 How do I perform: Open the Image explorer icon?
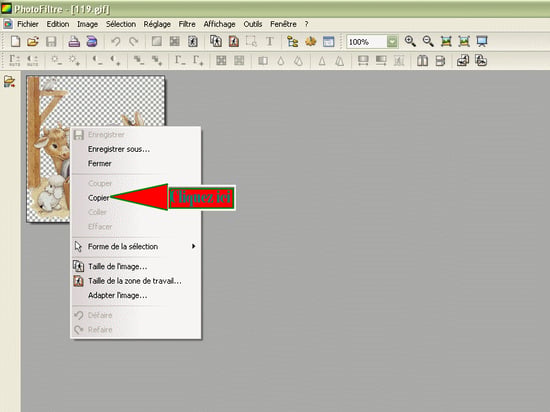tap(292, 41)
